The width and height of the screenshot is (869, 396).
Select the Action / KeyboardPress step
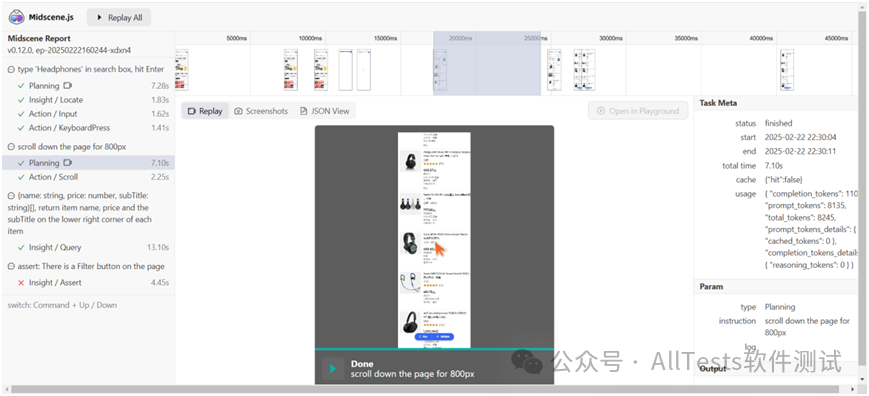[88, 127]
